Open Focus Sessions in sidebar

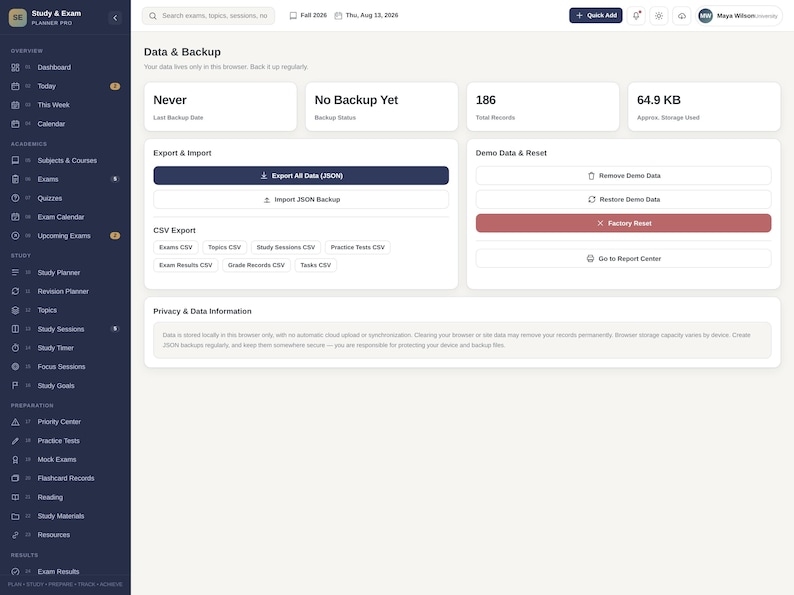(65, 367)
